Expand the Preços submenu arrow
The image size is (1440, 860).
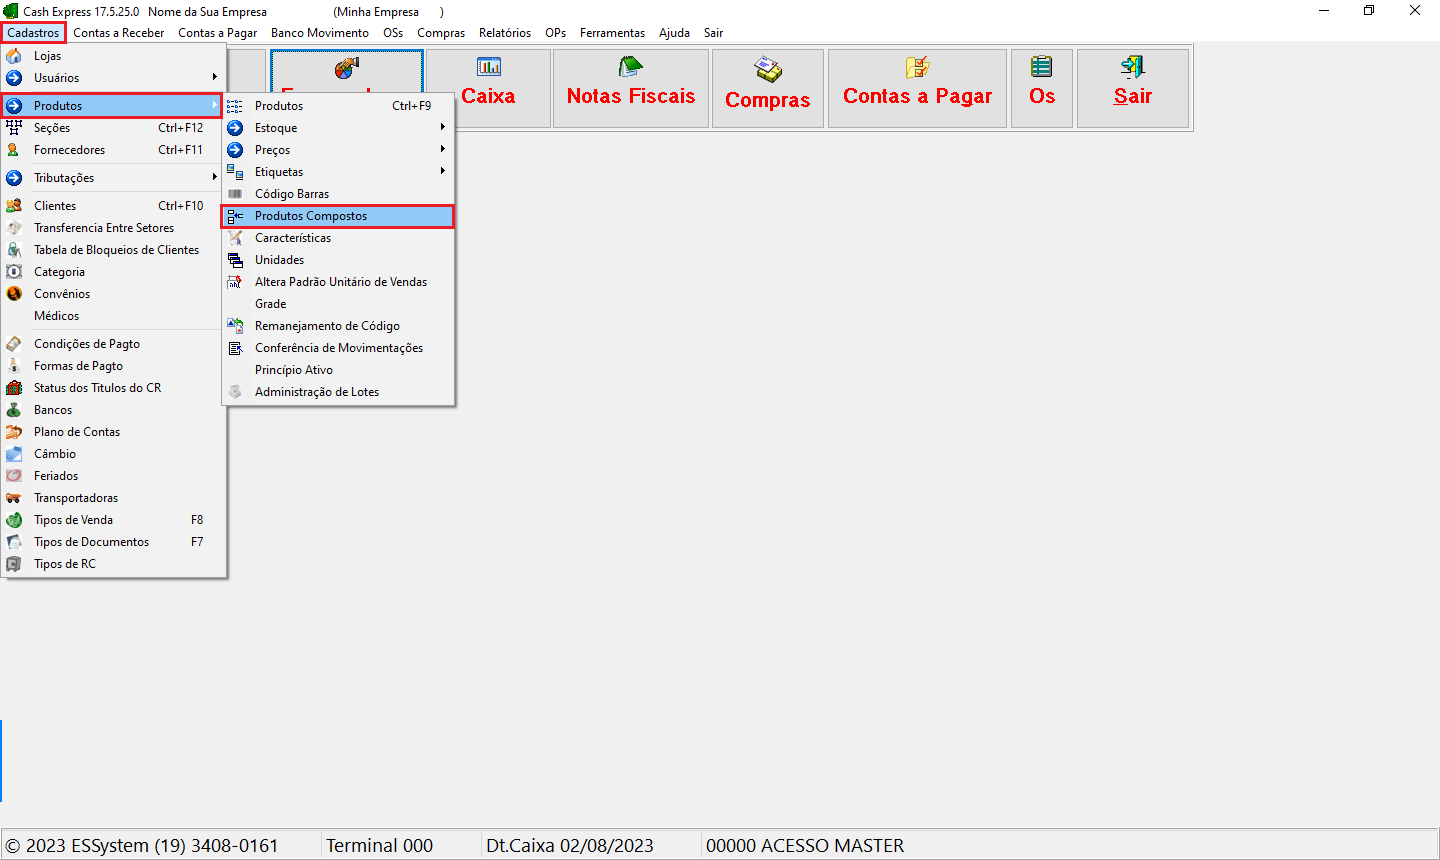pos(442,149)
